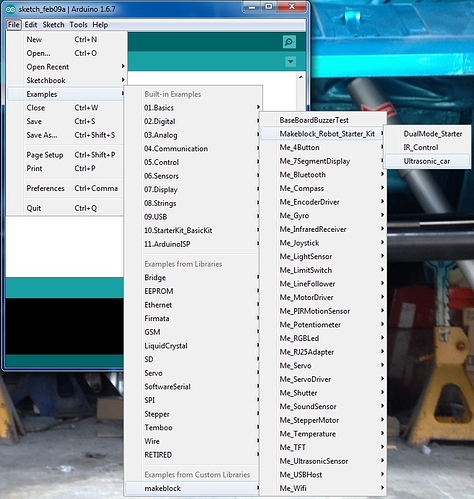Viewport: 474px width, 499px height.
Task: Open the Tools menu
Action: pos(78,25)
